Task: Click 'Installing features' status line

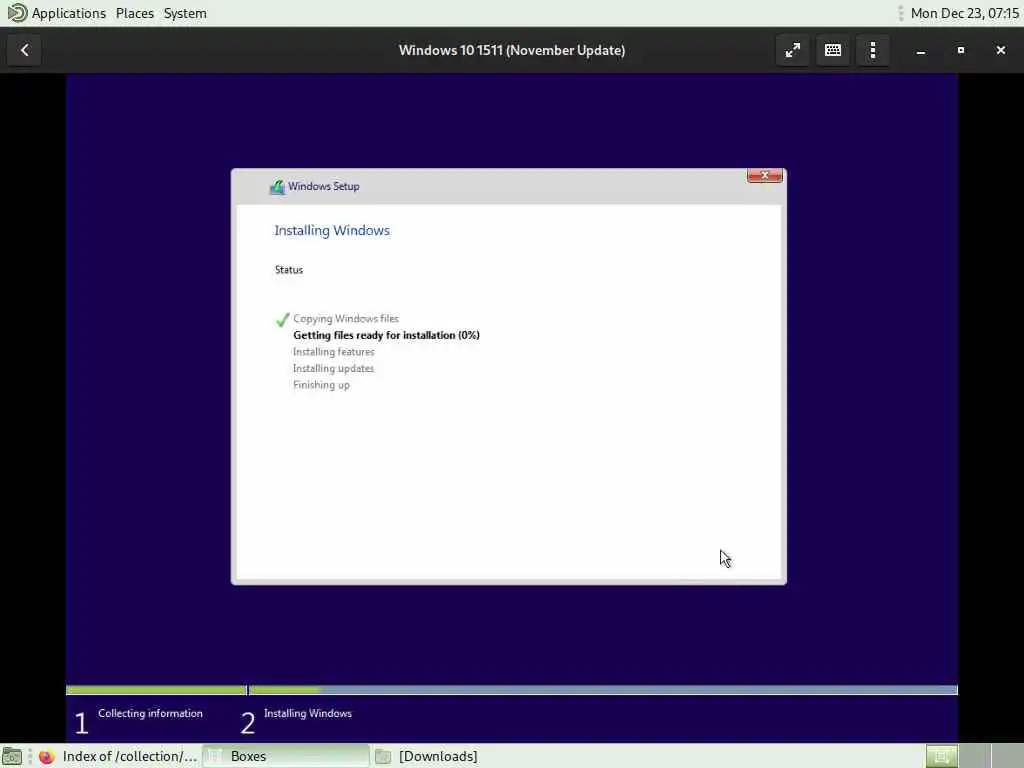Action: 334,352
